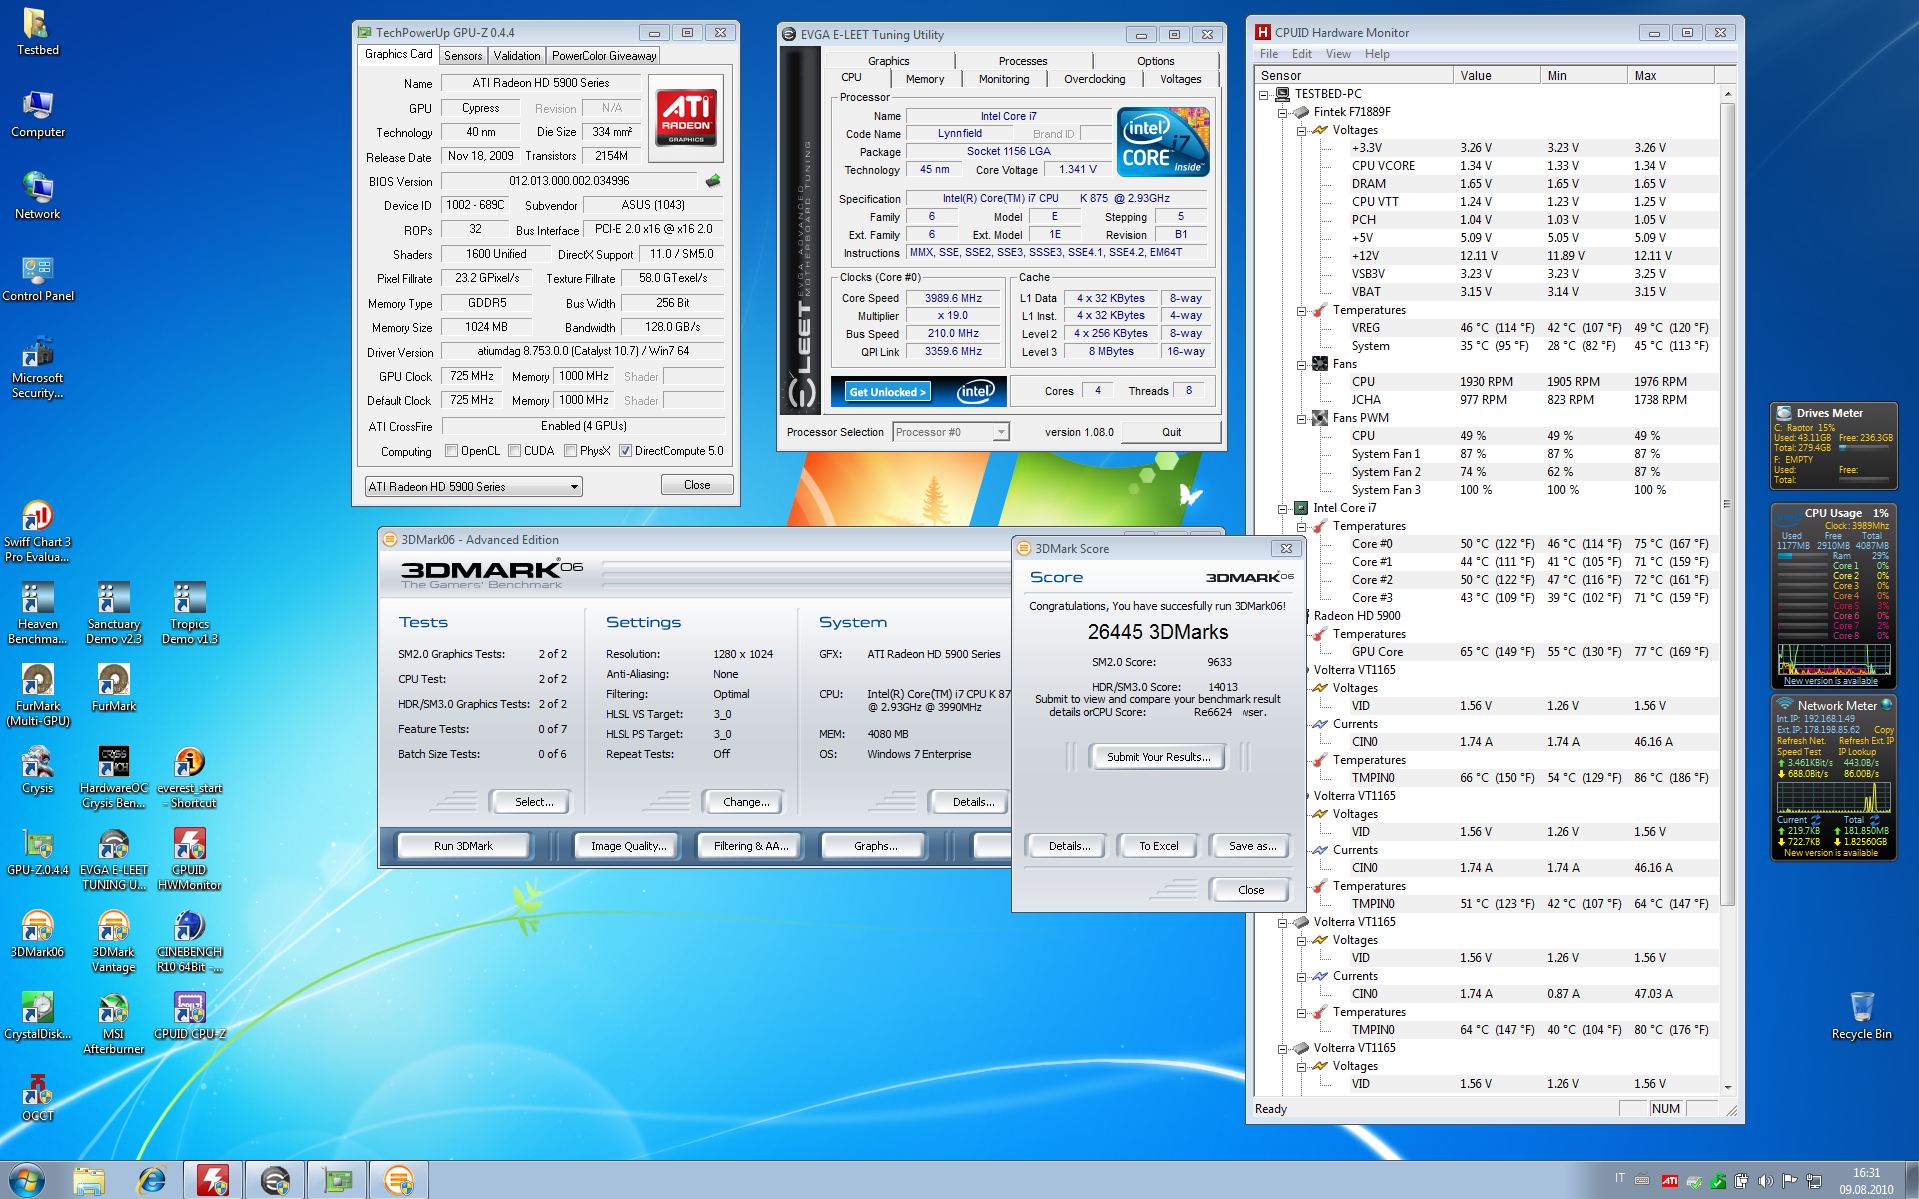Launch everest_start shortcut icon
This screenshot has height=1199, width=1919.
point(189,777)
